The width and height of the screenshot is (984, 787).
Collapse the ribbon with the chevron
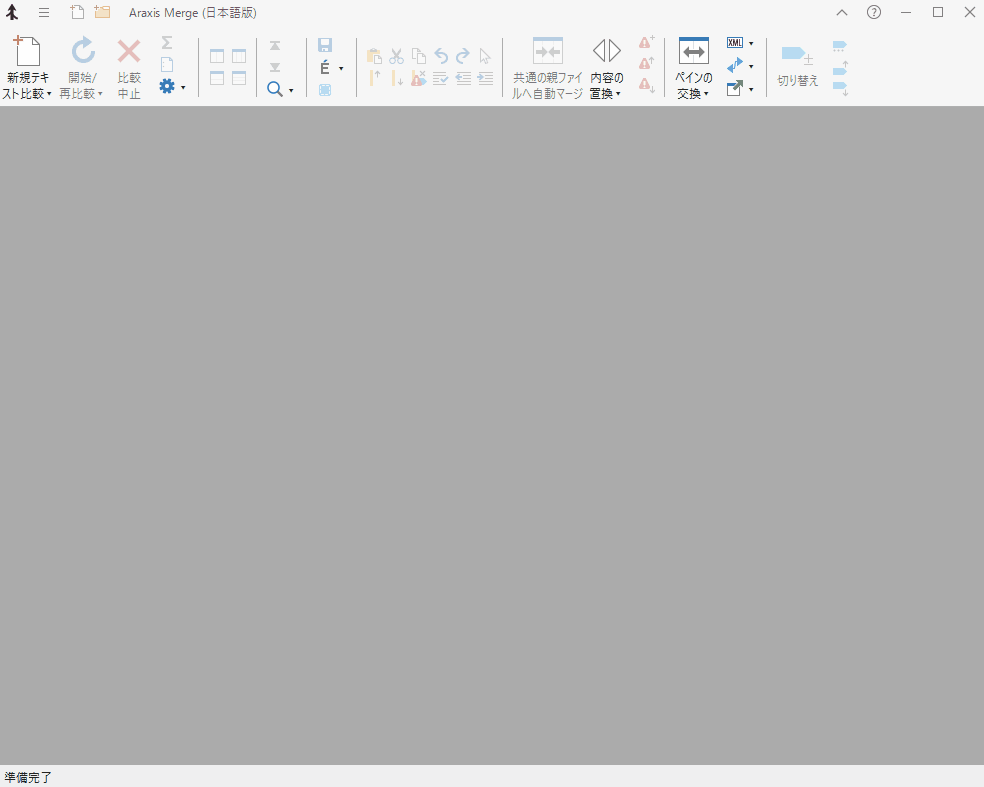click(842, 12)
